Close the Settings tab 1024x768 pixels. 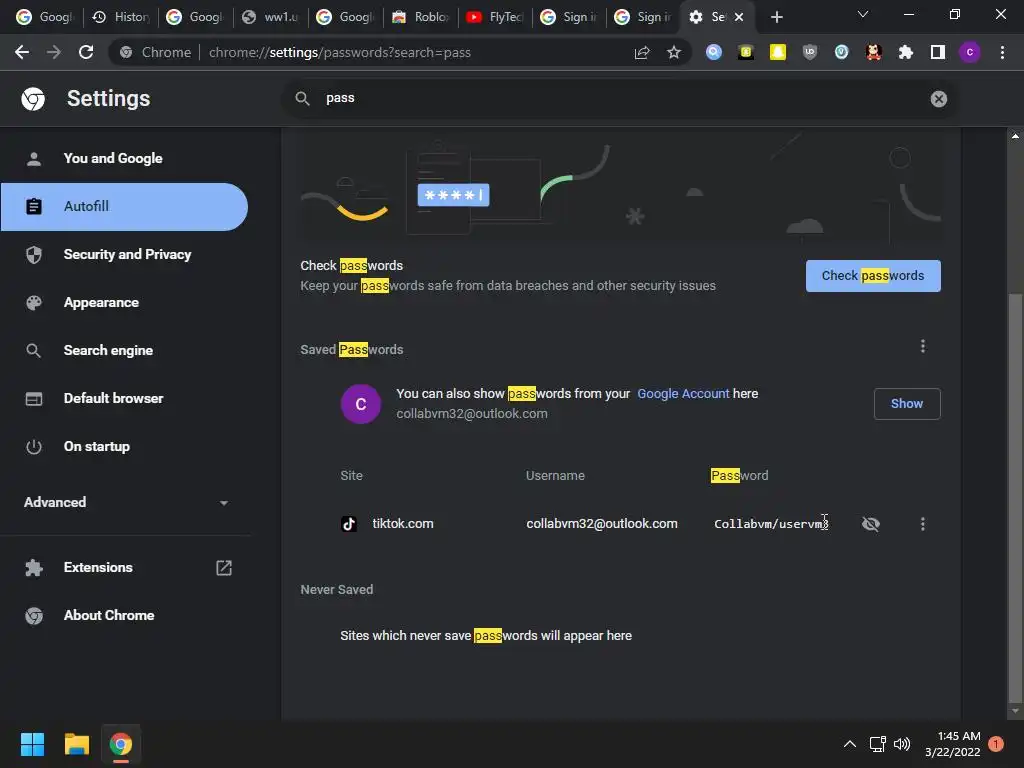tap(739, 17)
